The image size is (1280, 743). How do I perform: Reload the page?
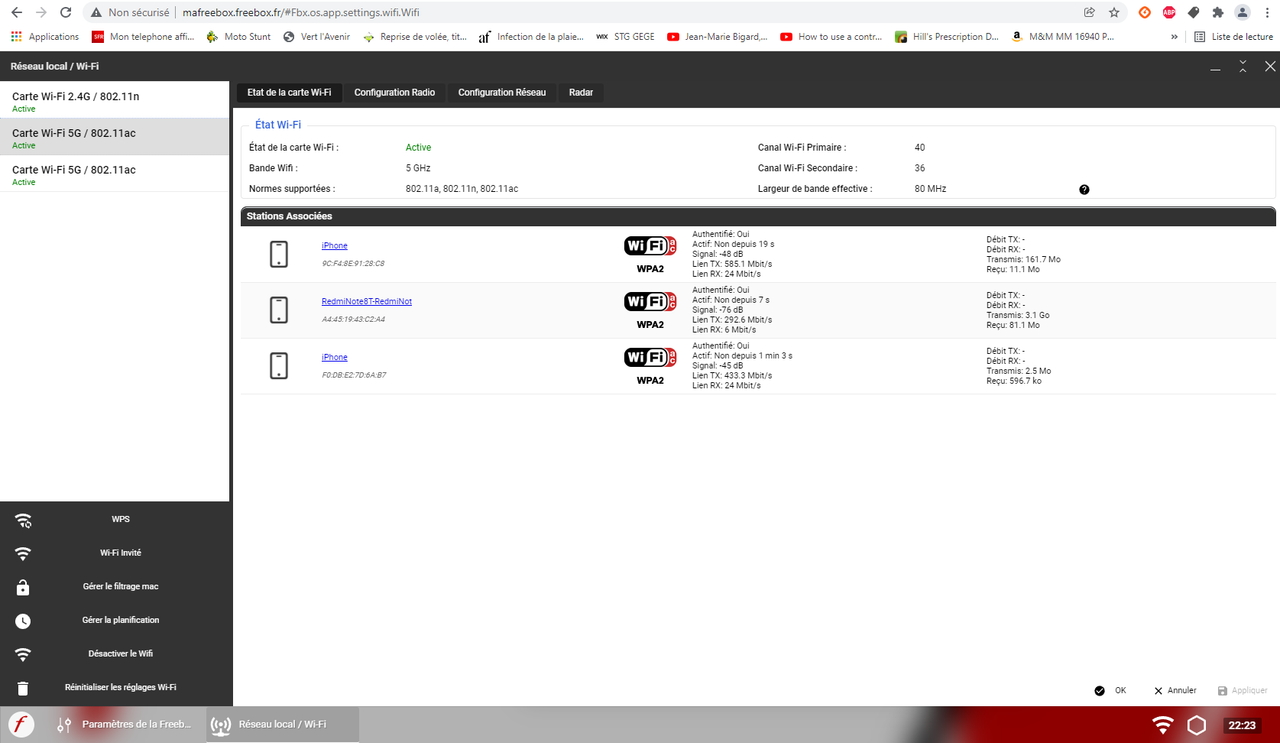(66, 13)
